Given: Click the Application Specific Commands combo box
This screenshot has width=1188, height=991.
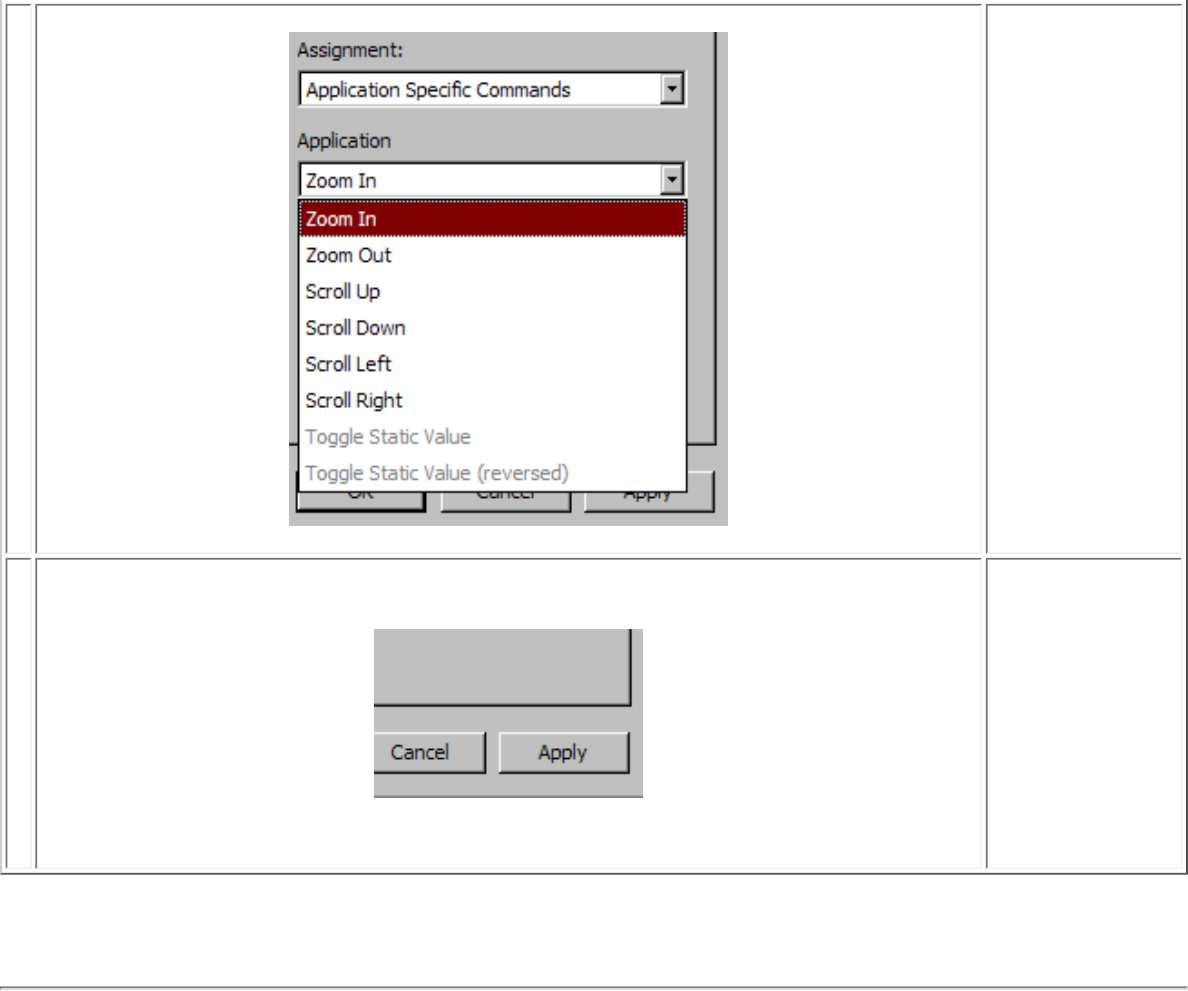Looking at the screenshot, I should pyautogui.click(x=492, y=89).
